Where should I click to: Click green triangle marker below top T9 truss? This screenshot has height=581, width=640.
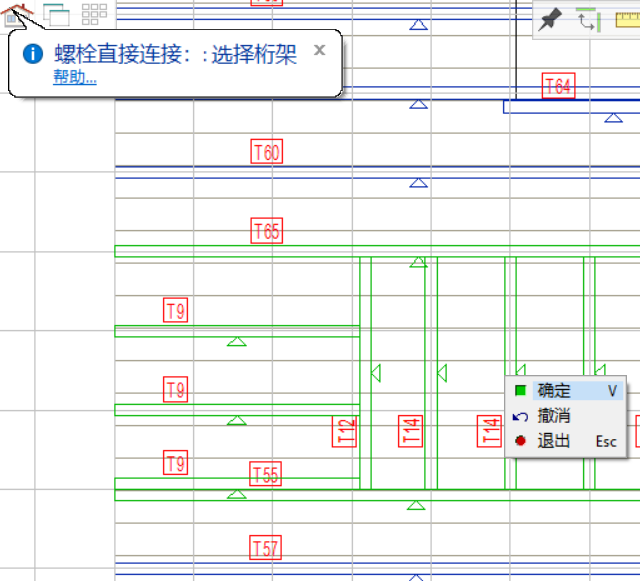237,341
